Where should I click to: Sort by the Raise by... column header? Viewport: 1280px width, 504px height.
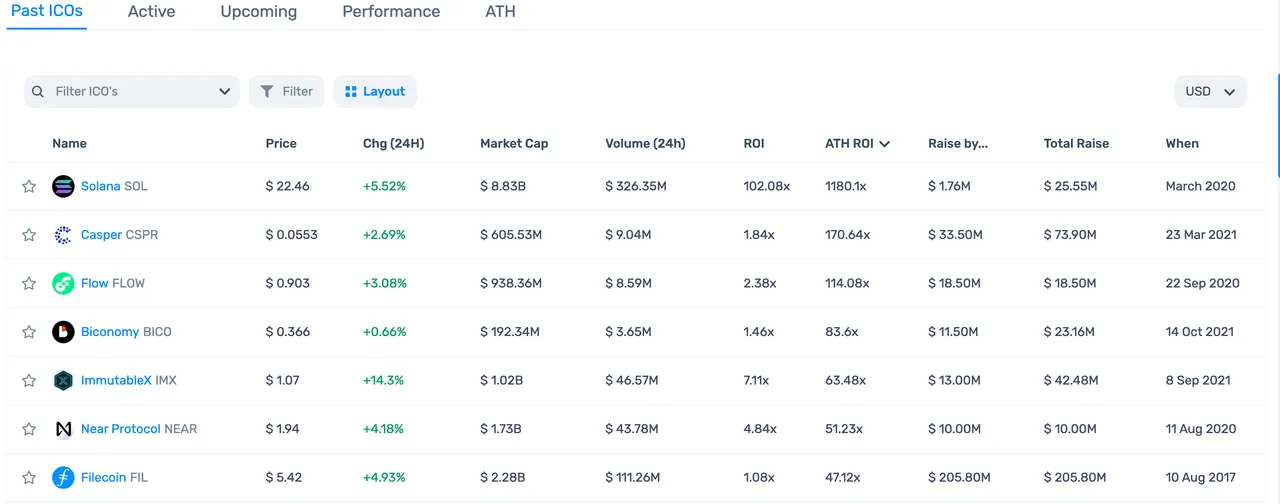[x=958, y=143]
